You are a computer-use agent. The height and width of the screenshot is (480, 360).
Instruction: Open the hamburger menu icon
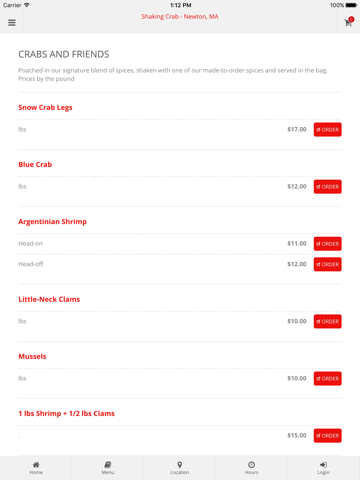click(12, 23)
